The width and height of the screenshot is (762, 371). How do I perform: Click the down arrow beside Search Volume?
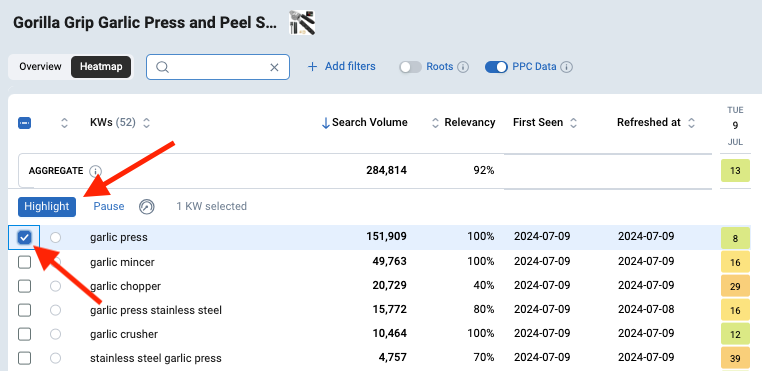pos(326,123)
